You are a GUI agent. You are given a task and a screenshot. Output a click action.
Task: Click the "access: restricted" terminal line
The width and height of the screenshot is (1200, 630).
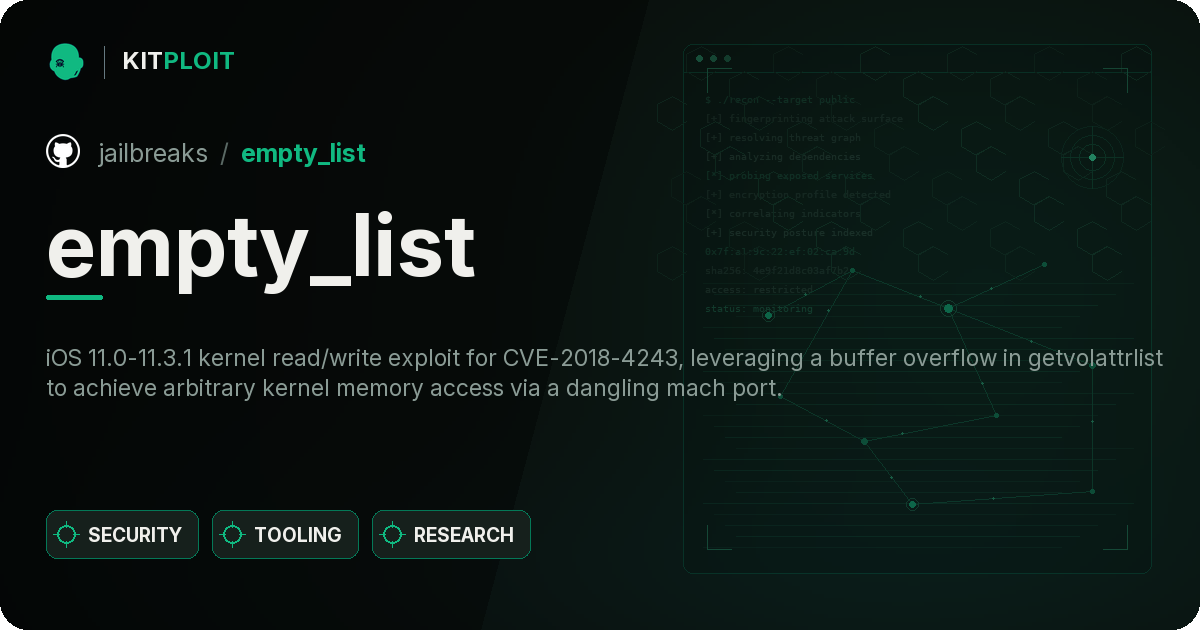(x=759, y=290)
